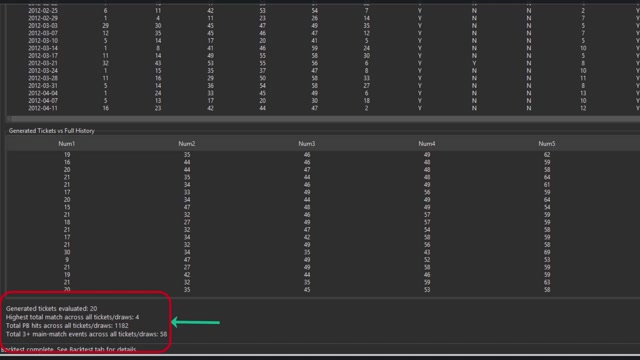
Task: Click value 32 in the 2012-03-21 row
Action: (105, 63)
